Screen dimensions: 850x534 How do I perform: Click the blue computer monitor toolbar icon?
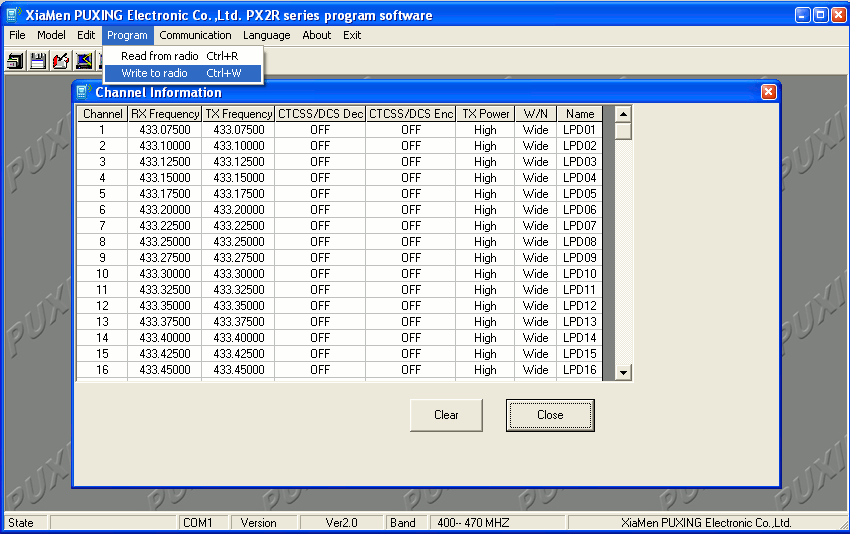point(83,61)
